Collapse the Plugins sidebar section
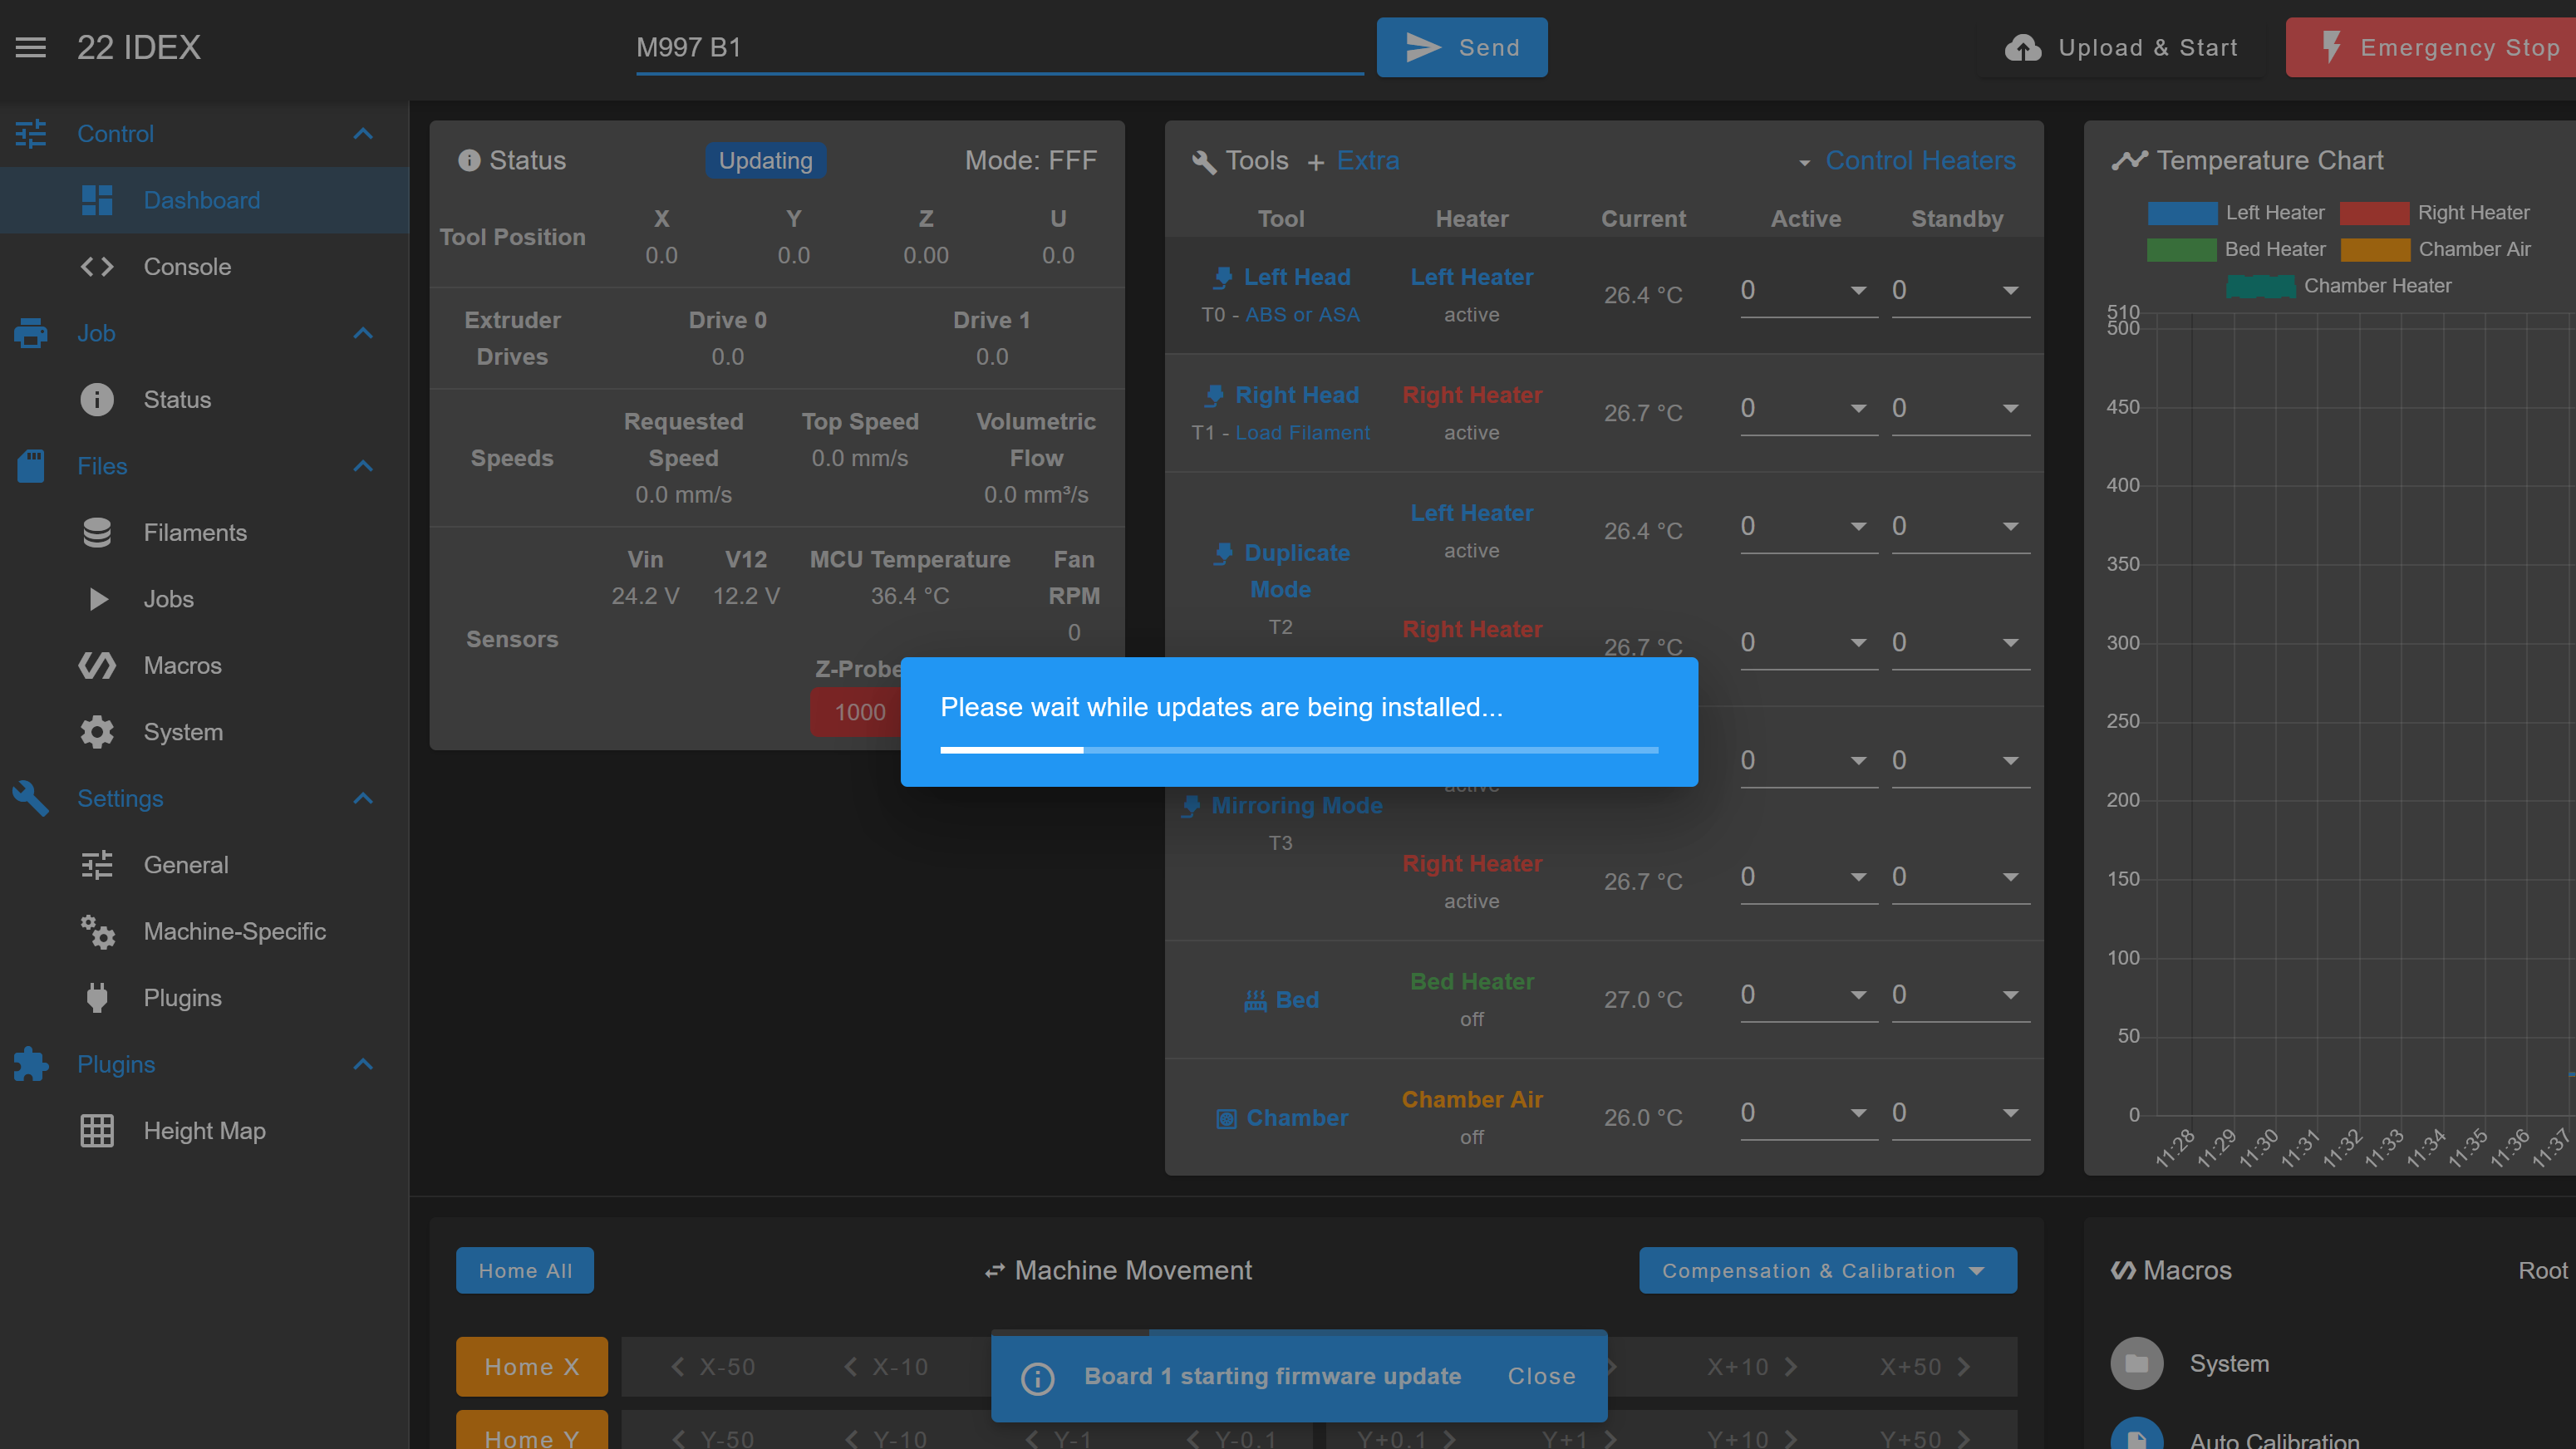 (x=364, y=1064)
